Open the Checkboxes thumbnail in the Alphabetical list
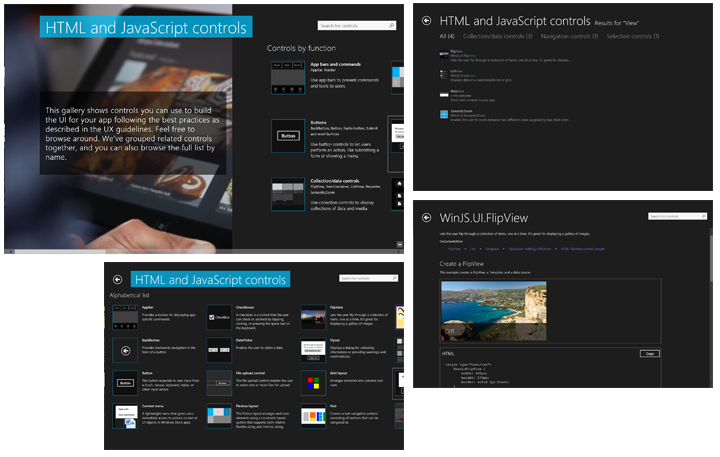The height and width of the screenshot is (457, 720). 219,317
